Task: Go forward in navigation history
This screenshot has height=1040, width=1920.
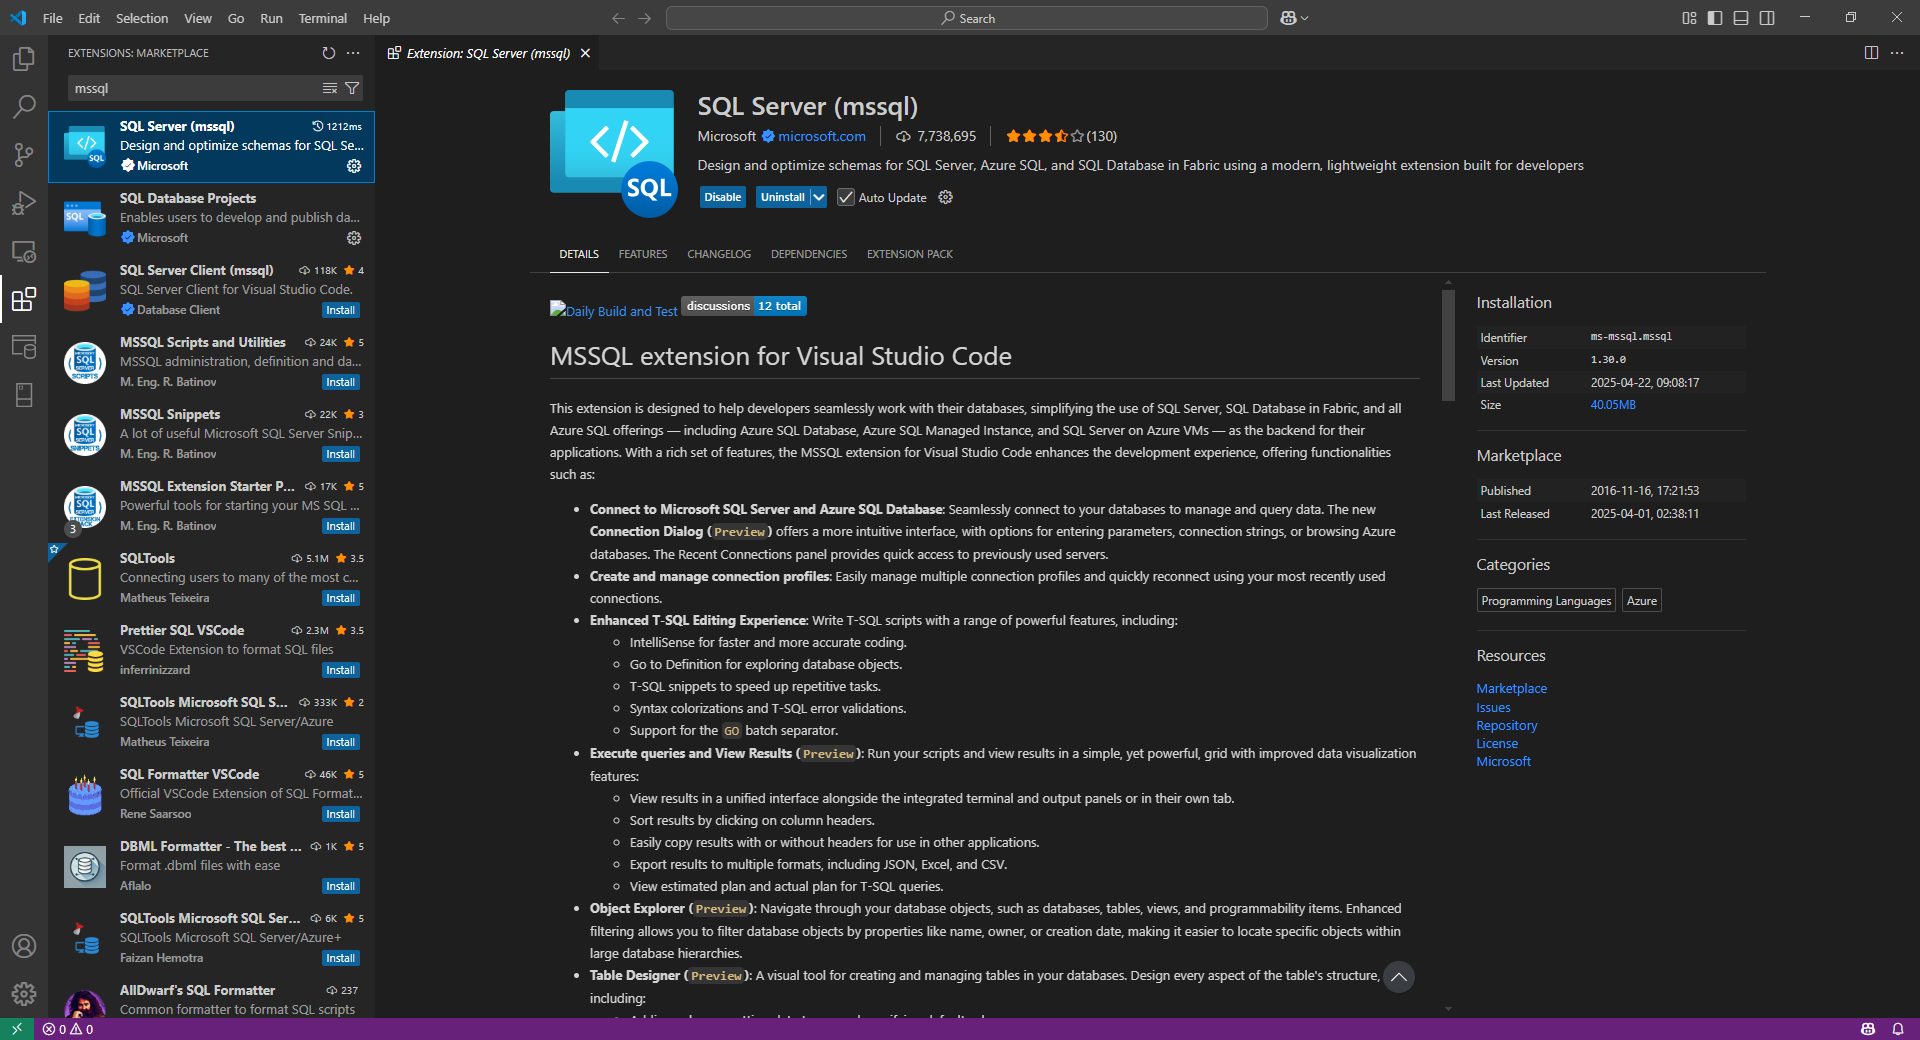Action: tap(645, 18)
